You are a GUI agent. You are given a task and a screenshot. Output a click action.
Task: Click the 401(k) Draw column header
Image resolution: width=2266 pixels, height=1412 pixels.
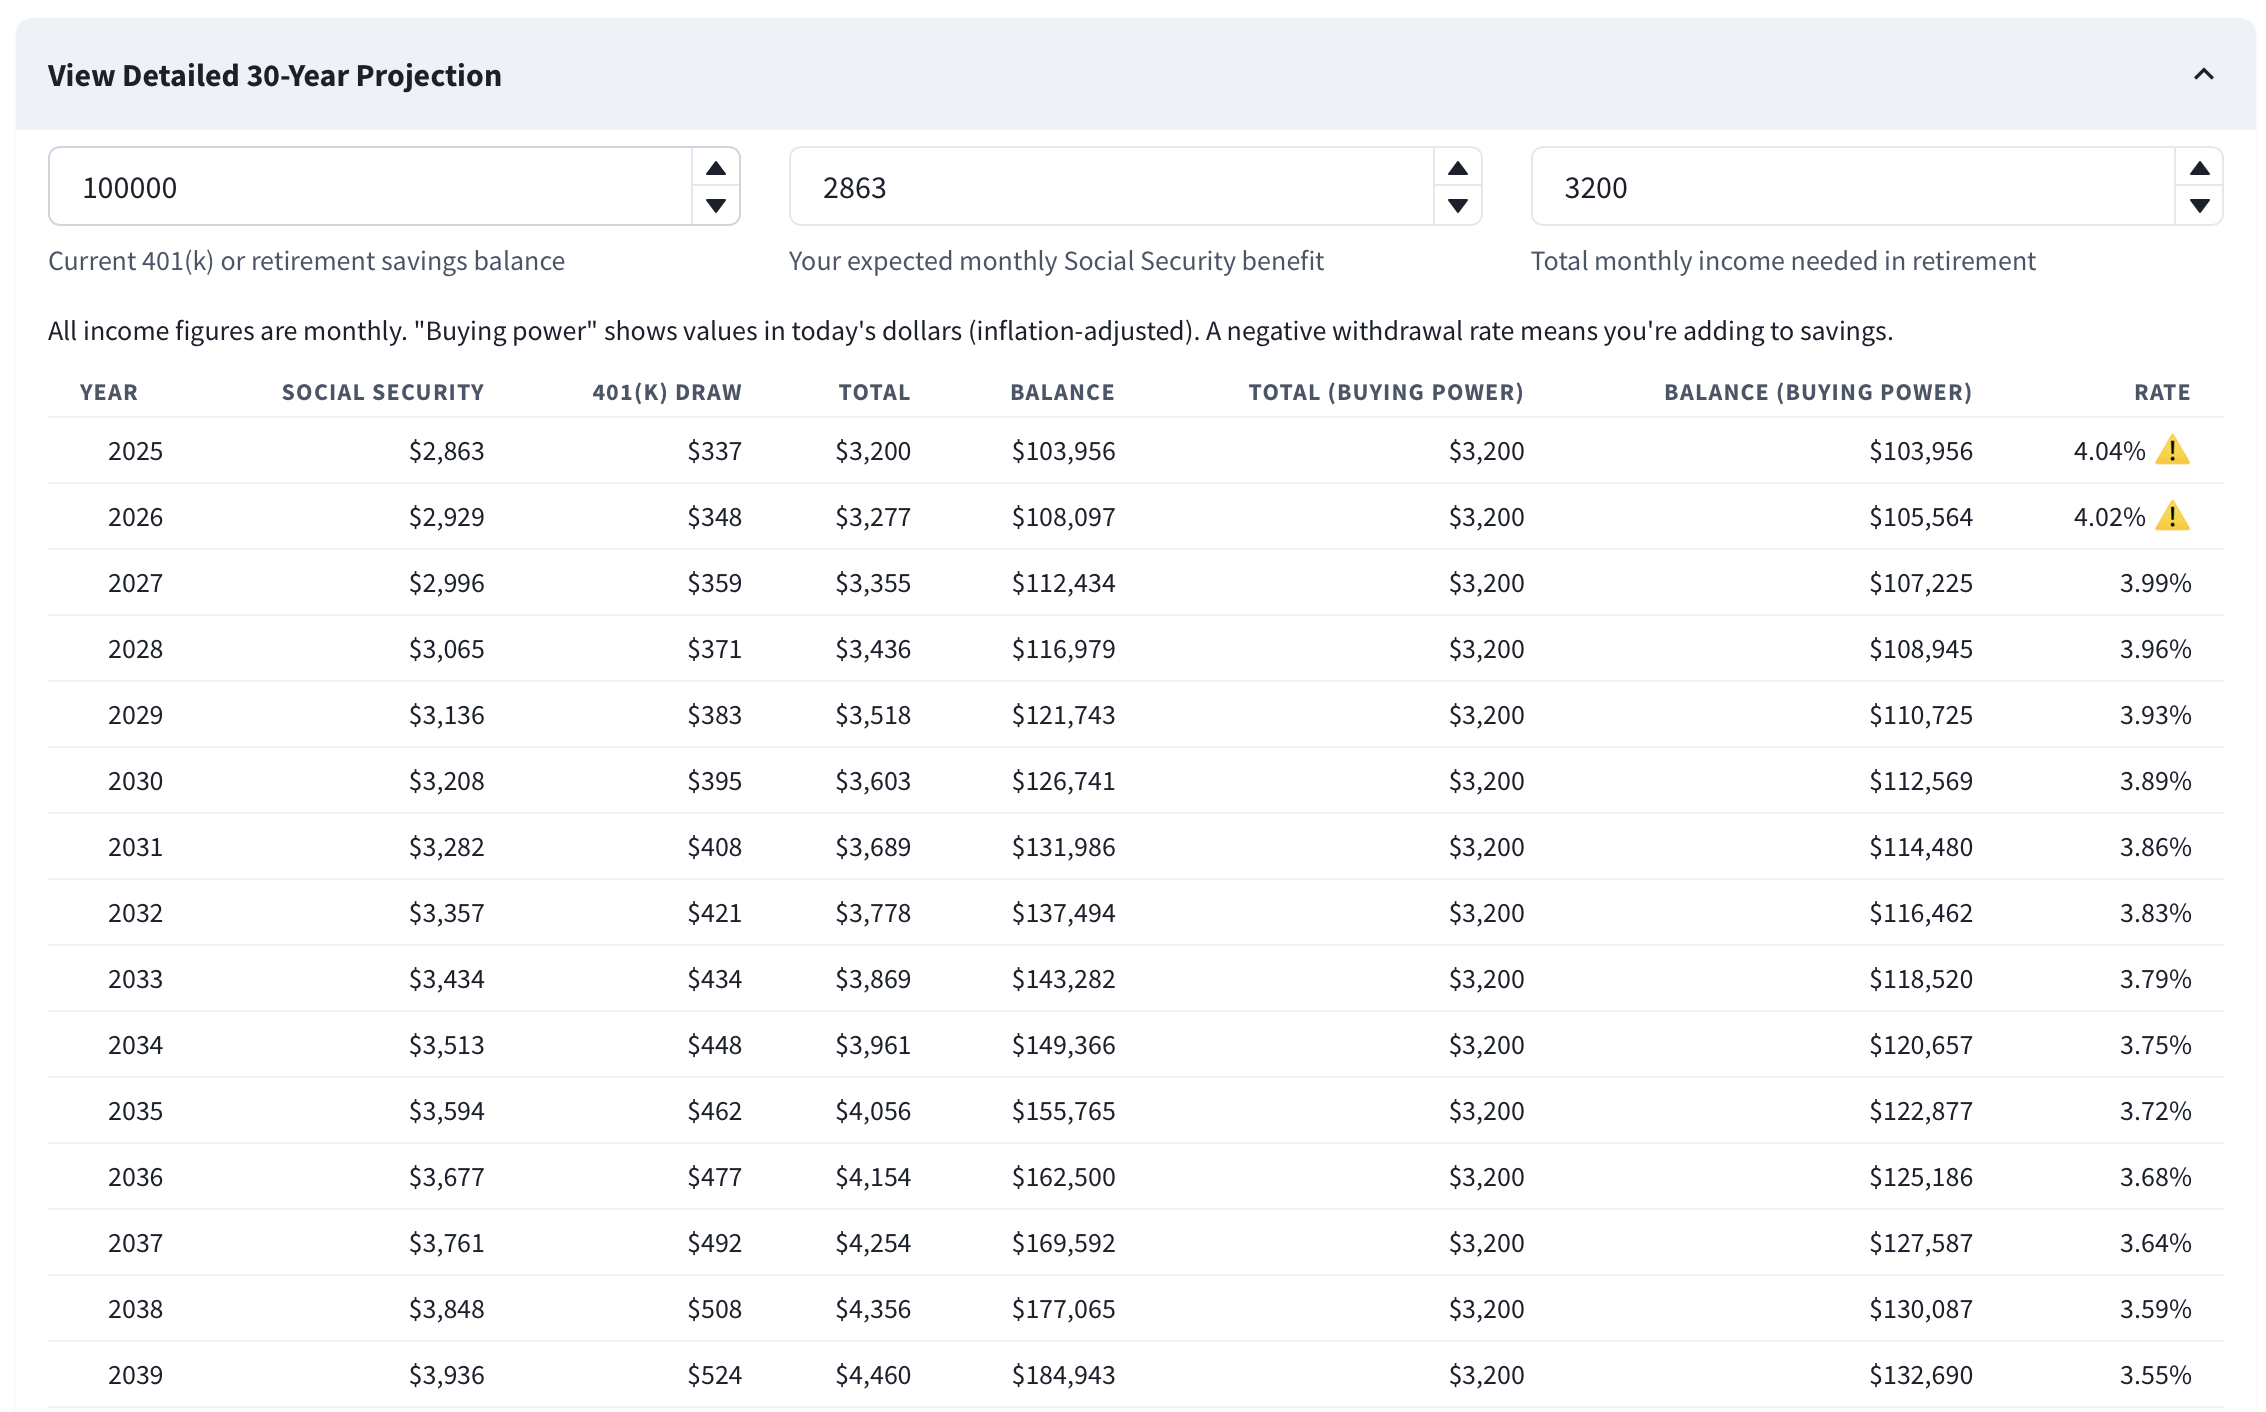[666, 393]
